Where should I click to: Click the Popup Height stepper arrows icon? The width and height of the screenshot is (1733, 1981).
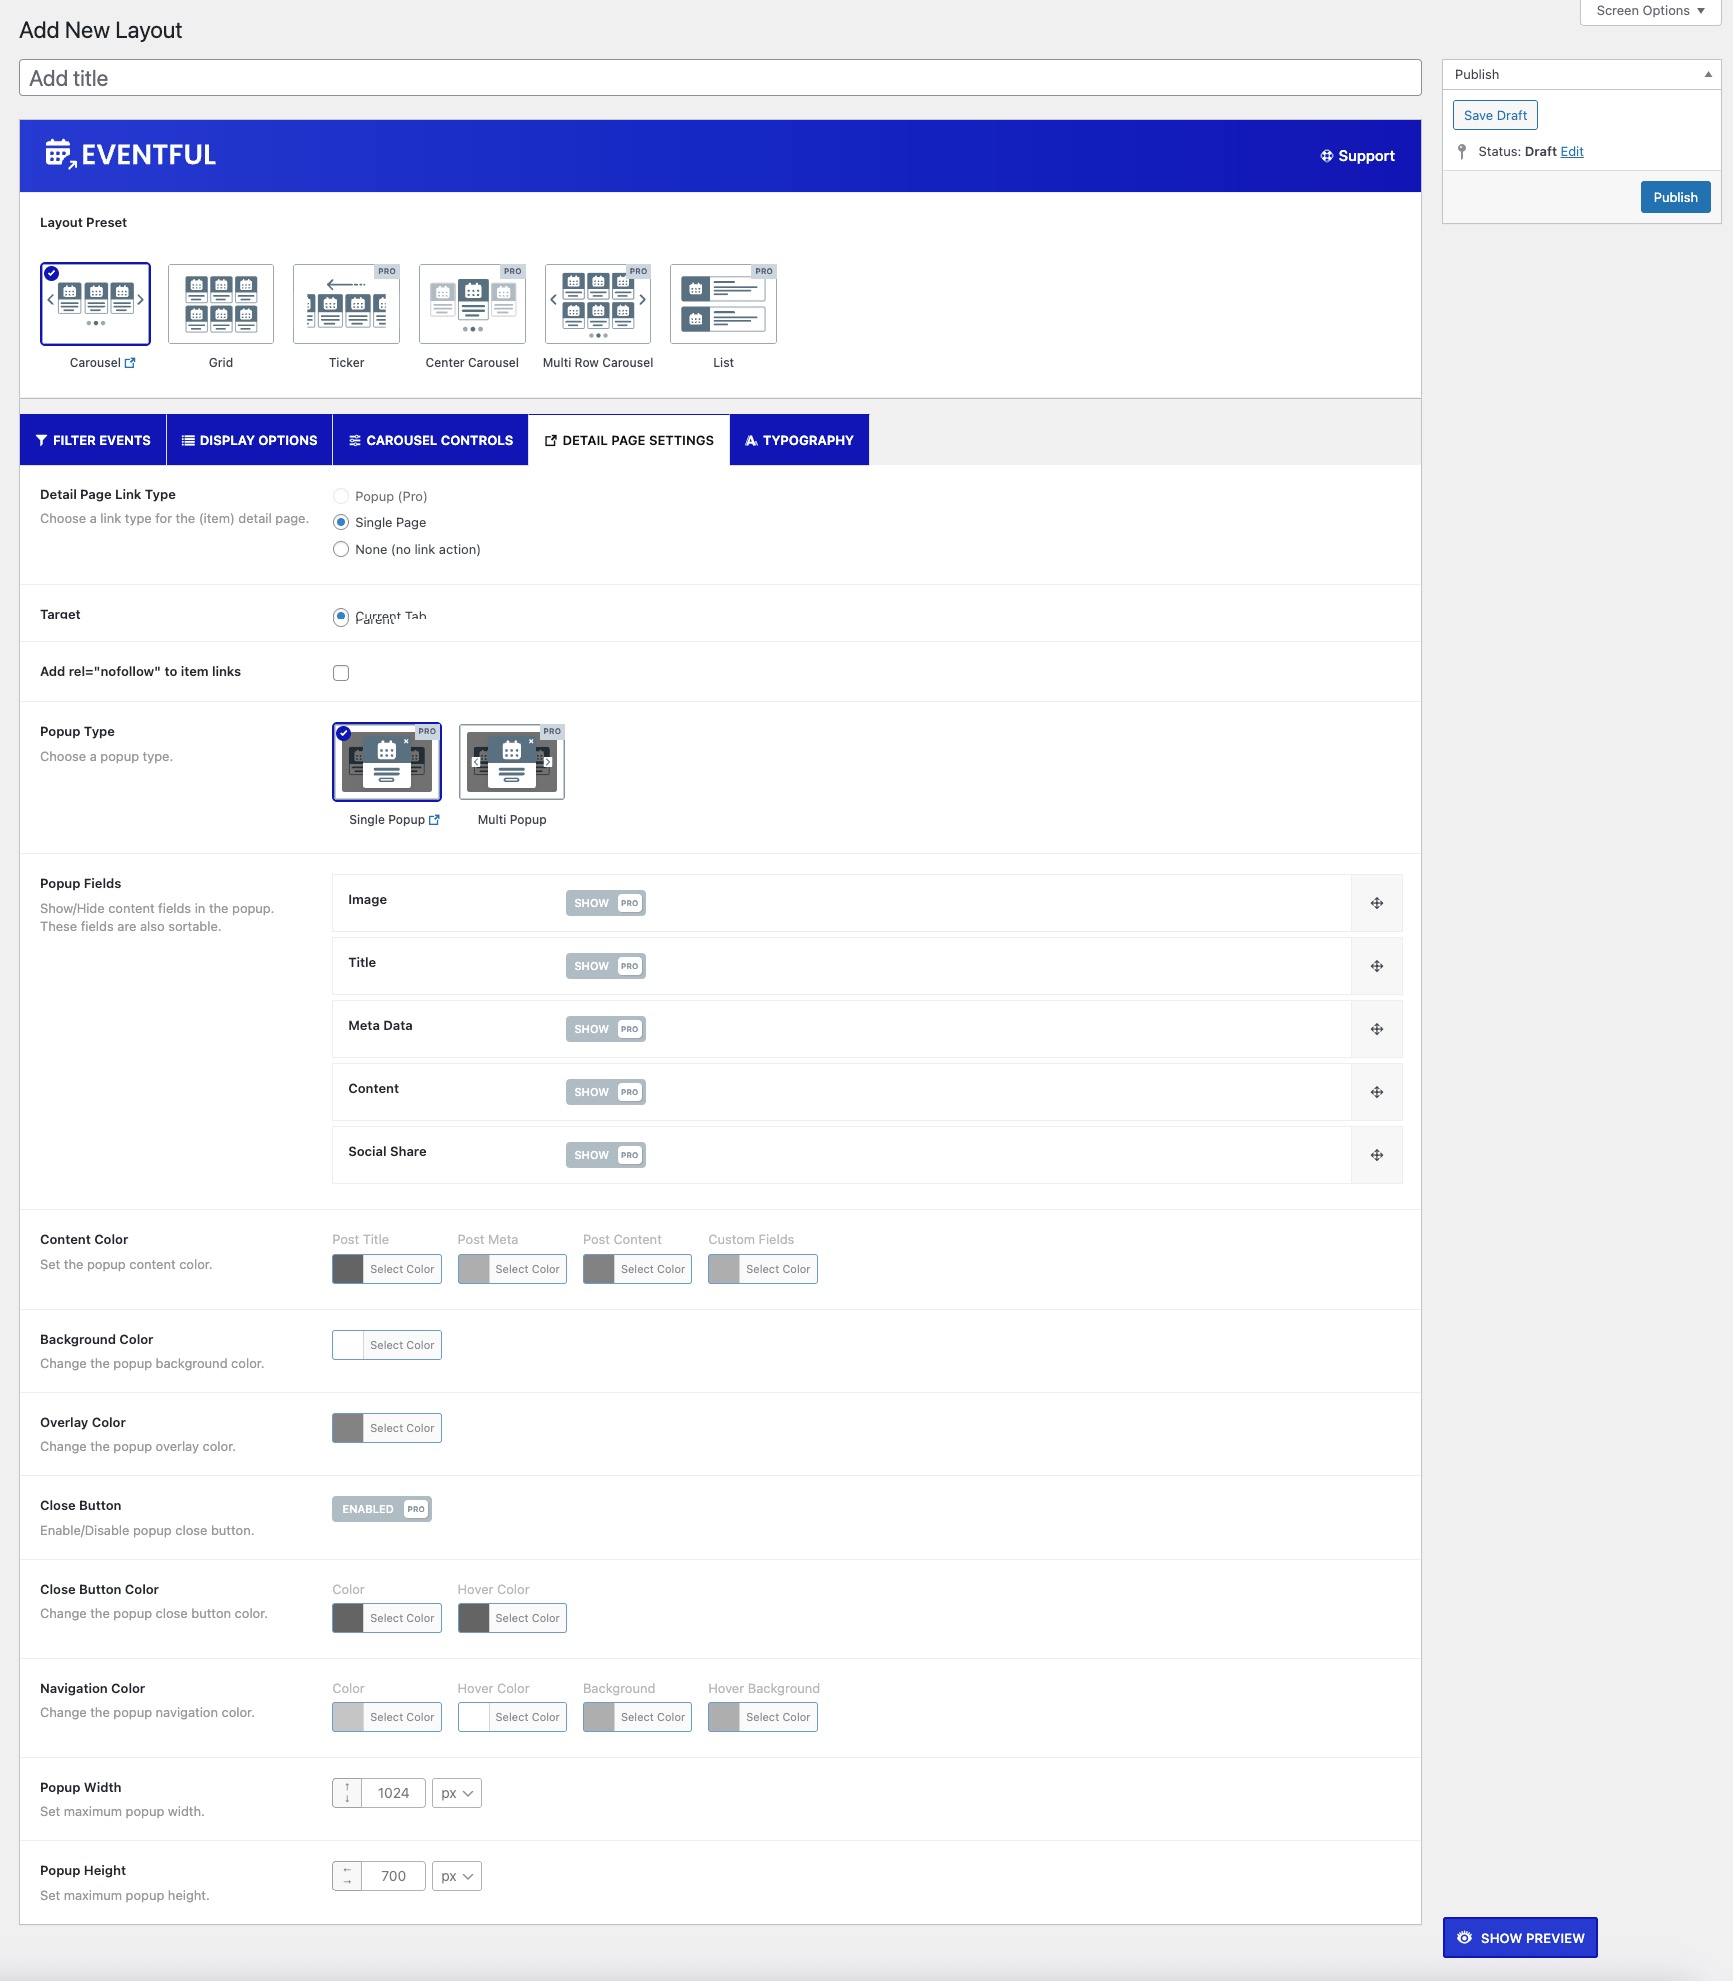point(347,1876)
